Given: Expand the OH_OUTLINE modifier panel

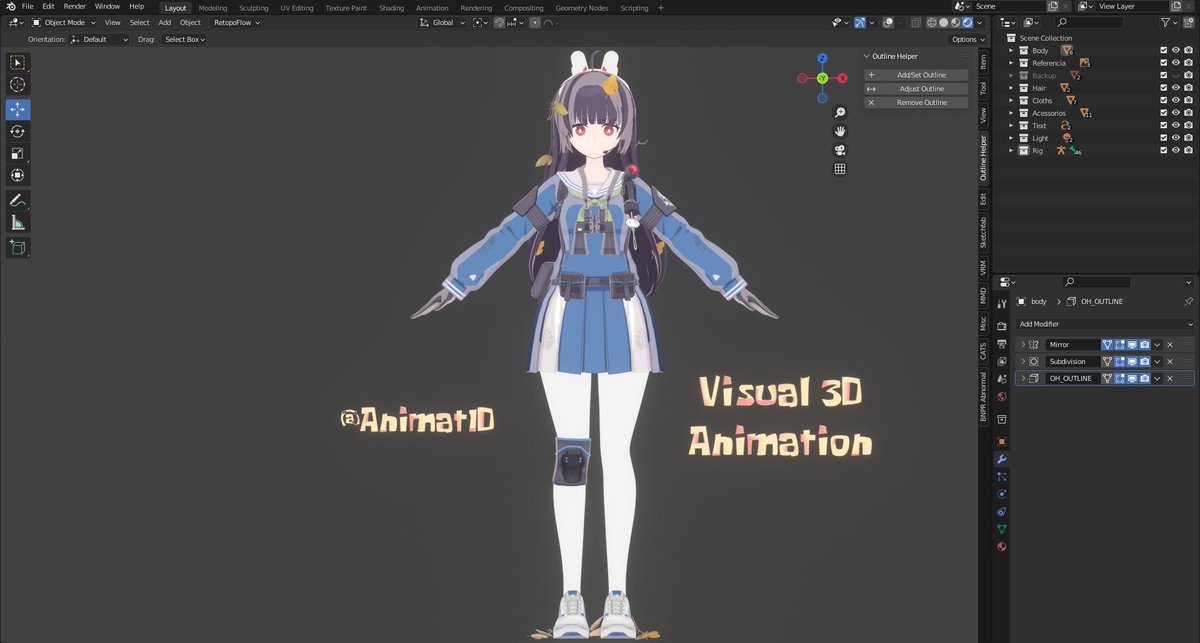Looking at the screenshot, I should pos(1023,378).
